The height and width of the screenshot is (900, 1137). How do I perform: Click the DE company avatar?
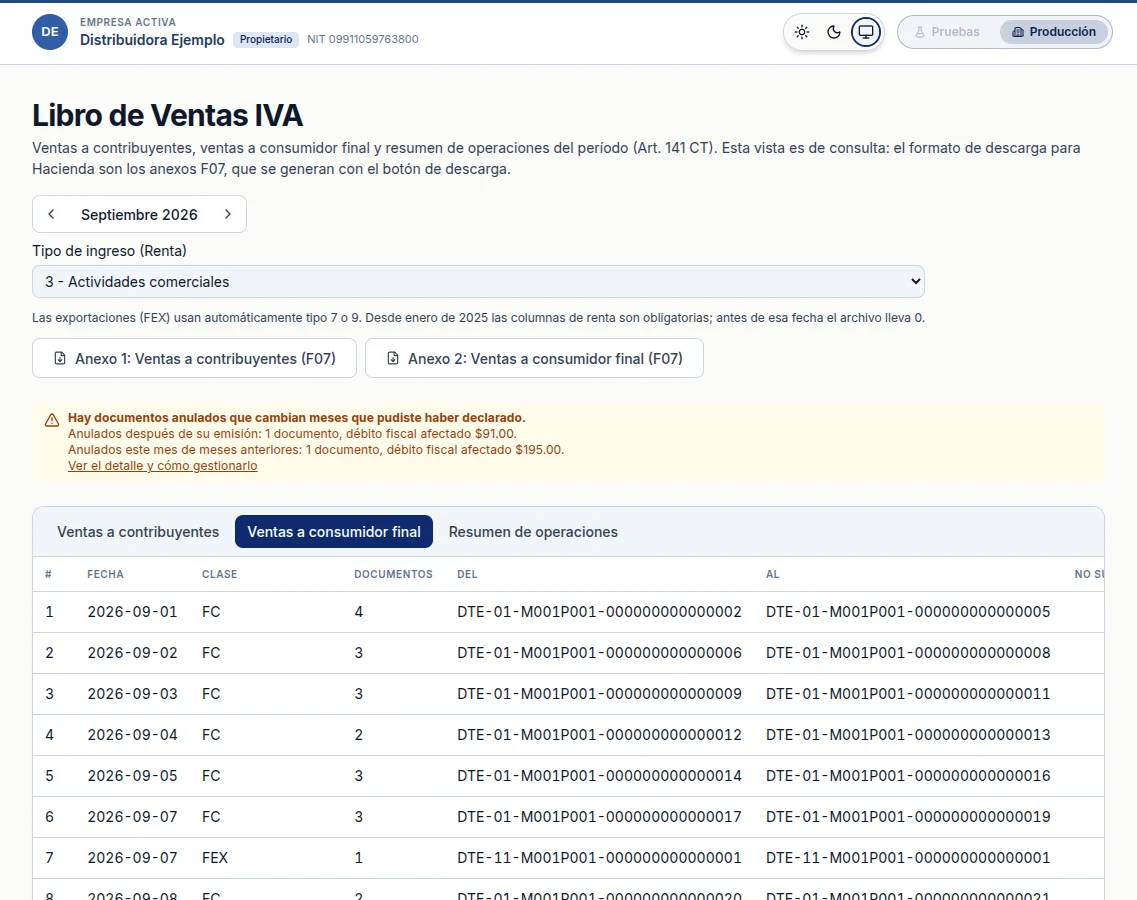coord(50,32)
